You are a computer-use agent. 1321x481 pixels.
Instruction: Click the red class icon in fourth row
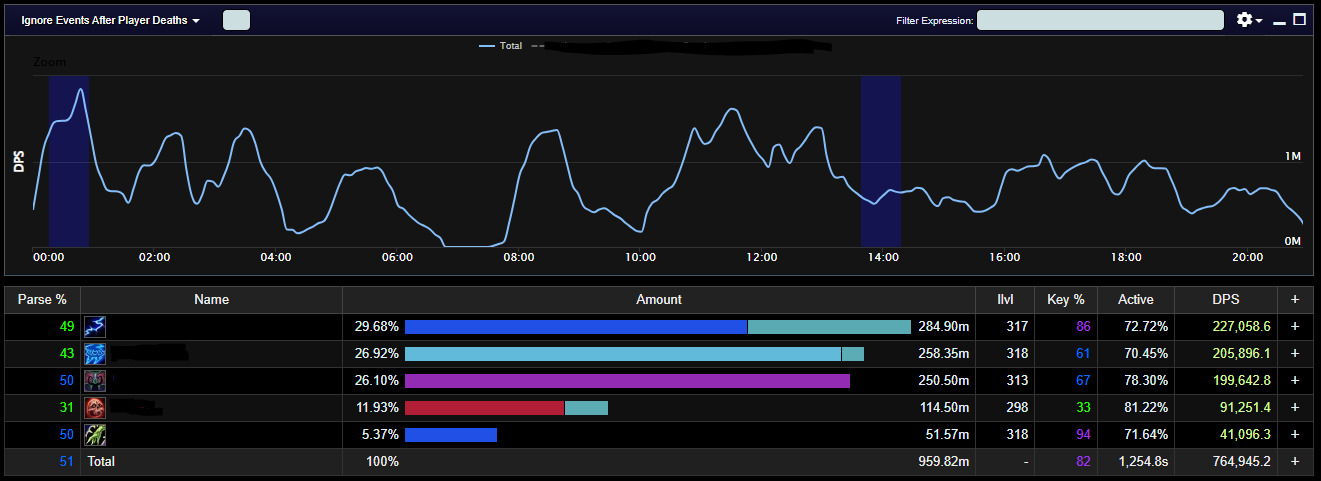95,407
